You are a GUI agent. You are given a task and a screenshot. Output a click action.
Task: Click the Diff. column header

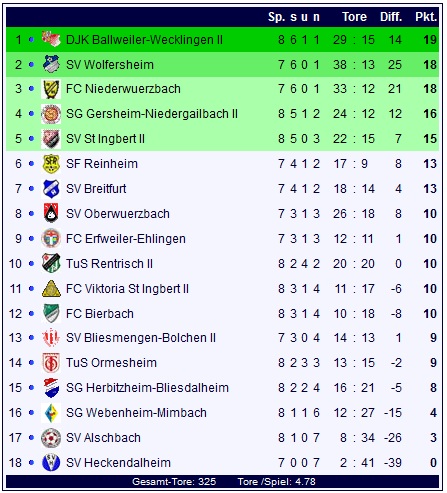pos(391,17)
